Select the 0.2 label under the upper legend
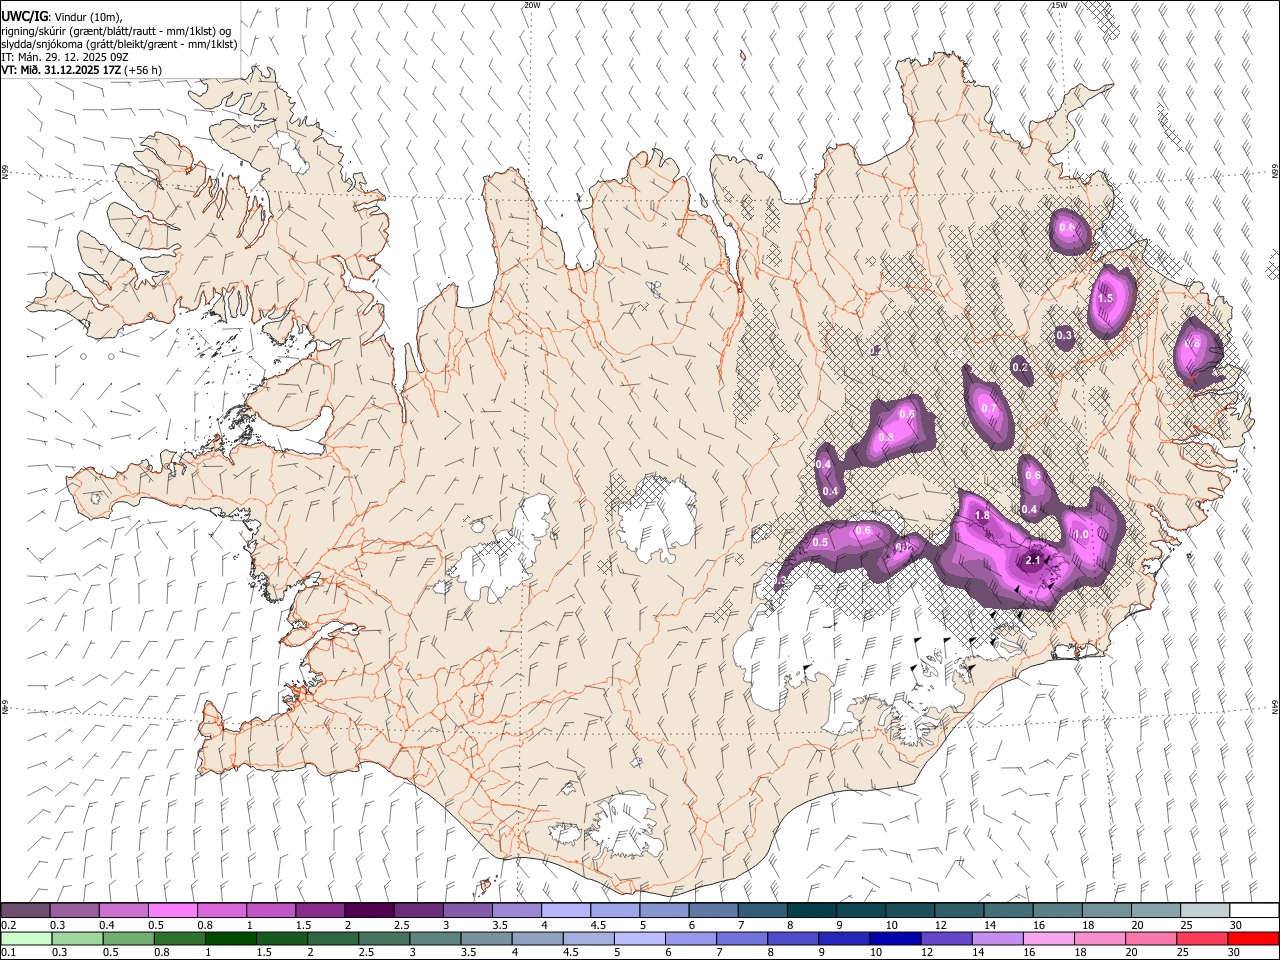 [8, 925]
